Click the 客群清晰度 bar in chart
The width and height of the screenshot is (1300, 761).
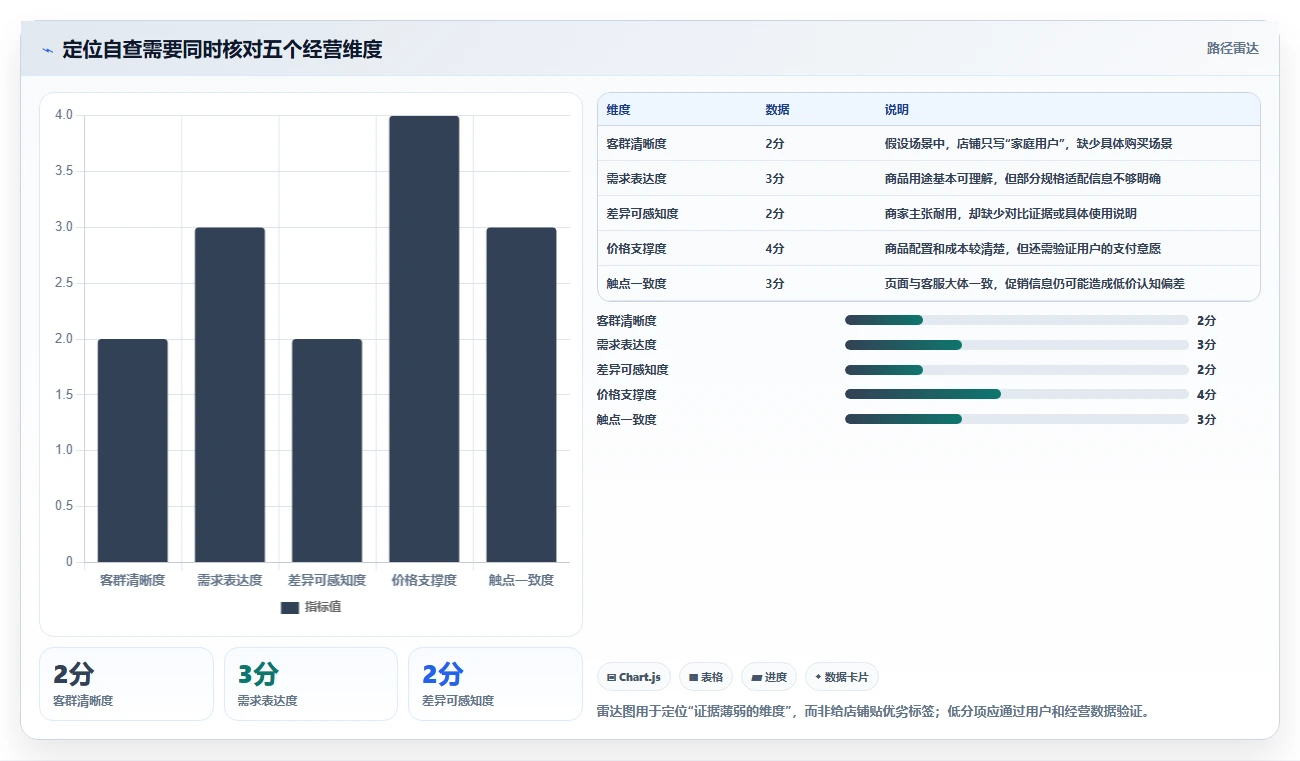(x=133, y=450)
